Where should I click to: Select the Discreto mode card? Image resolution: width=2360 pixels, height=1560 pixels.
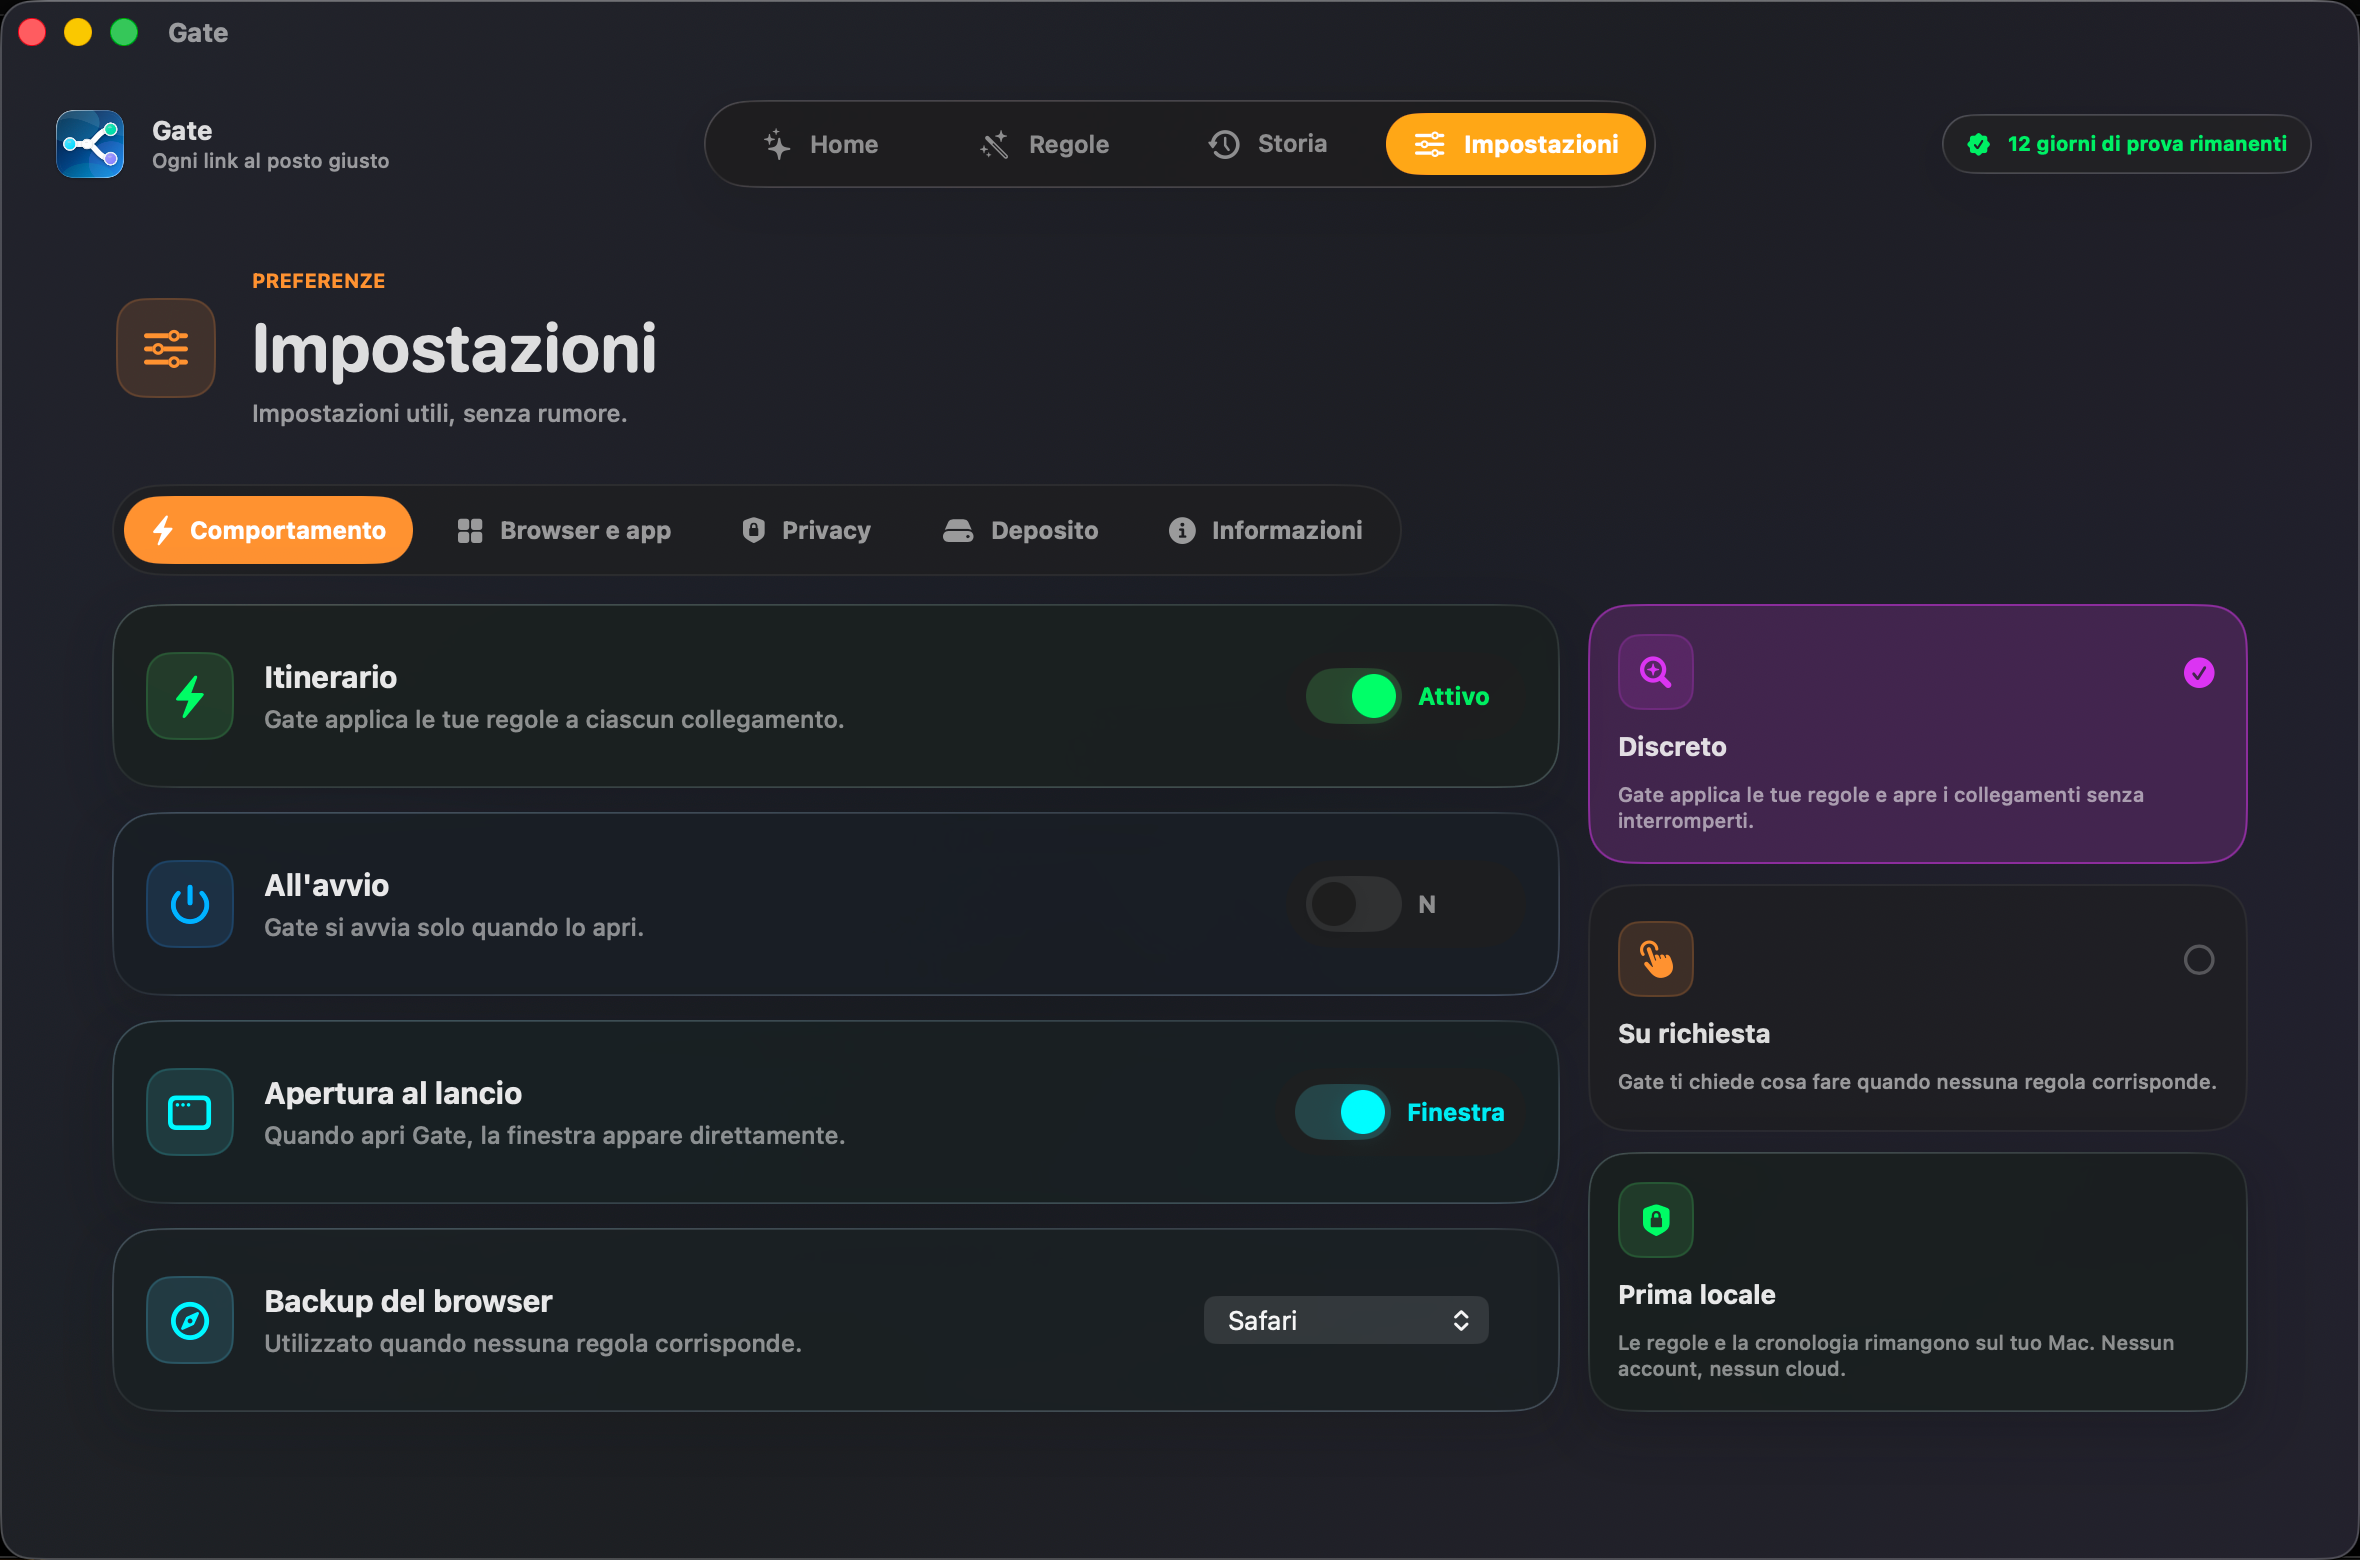(1918, 734)
